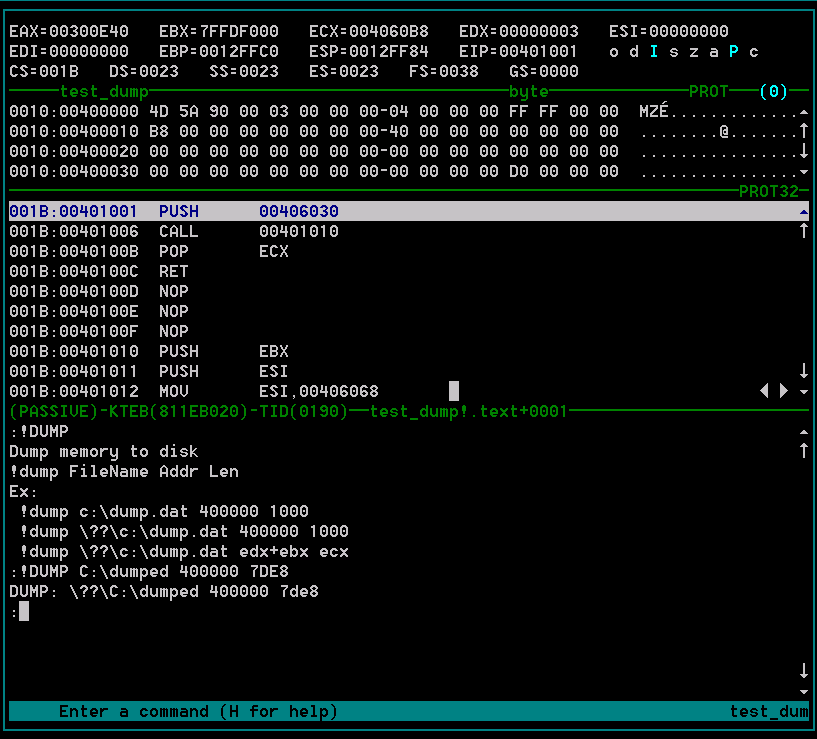Click the command prompt input cursor
The width and height of the screenshot is (817, 739).
[x=24, y=611]
